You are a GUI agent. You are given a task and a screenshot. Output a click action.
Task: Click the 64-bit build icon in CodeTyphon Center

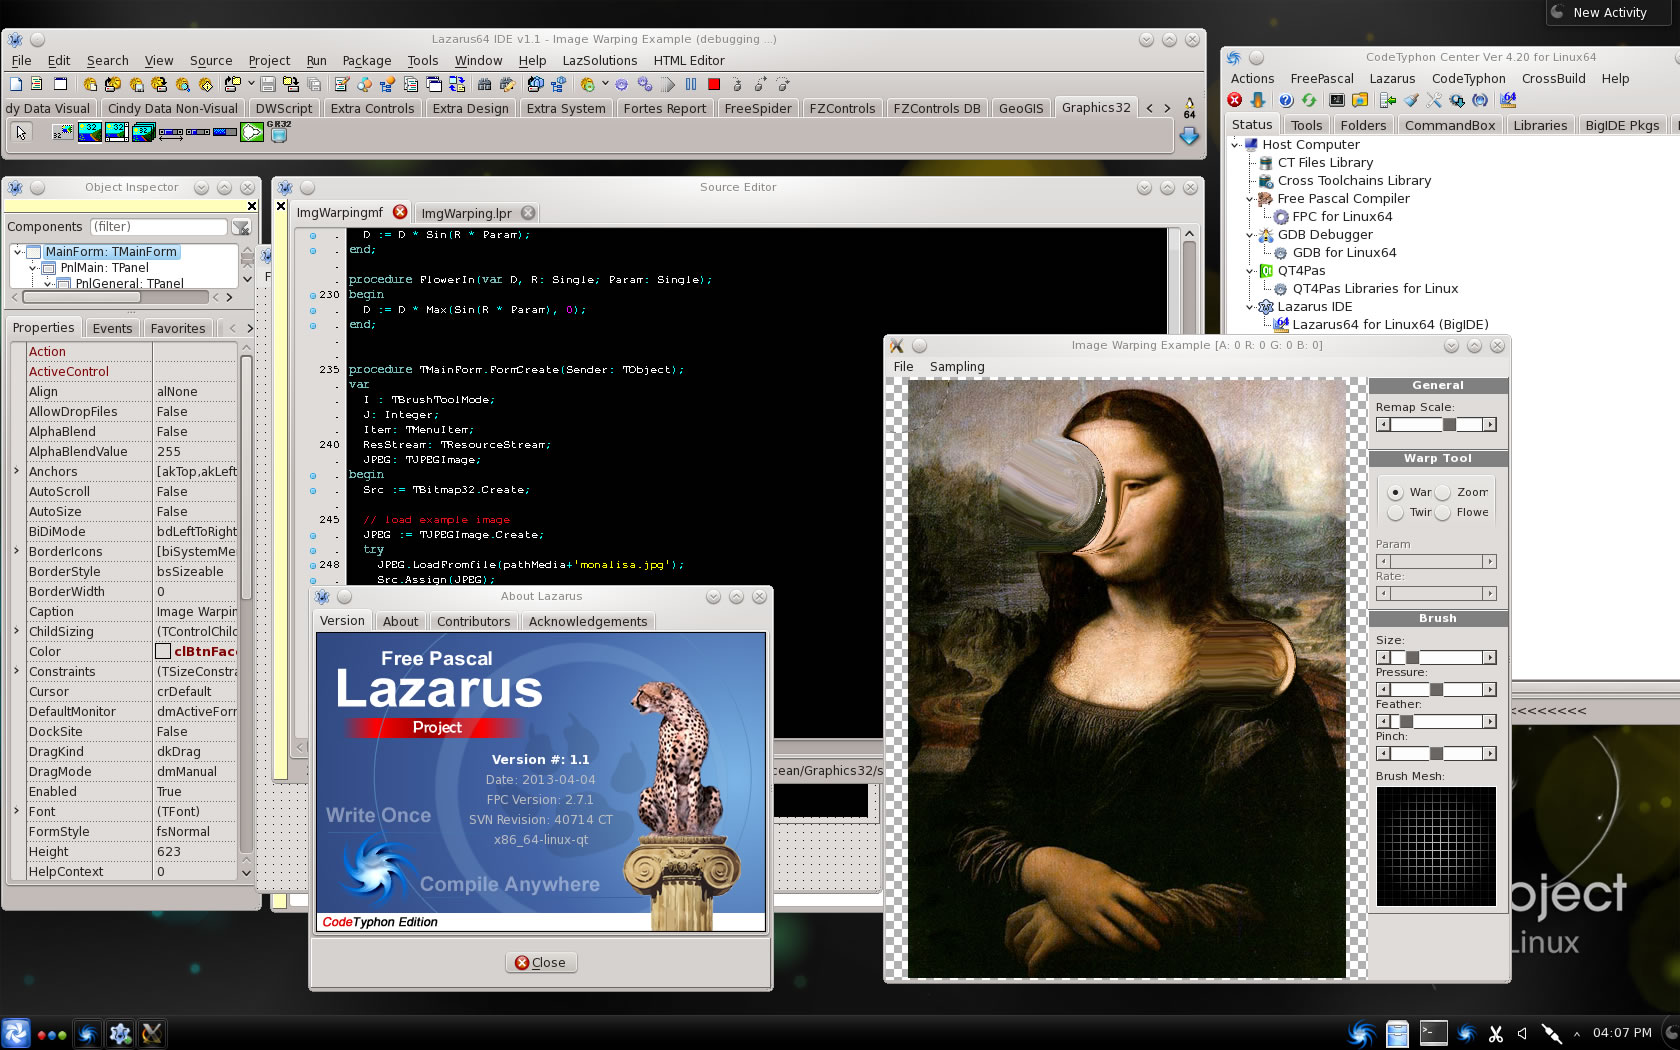tap(1508, 100)
